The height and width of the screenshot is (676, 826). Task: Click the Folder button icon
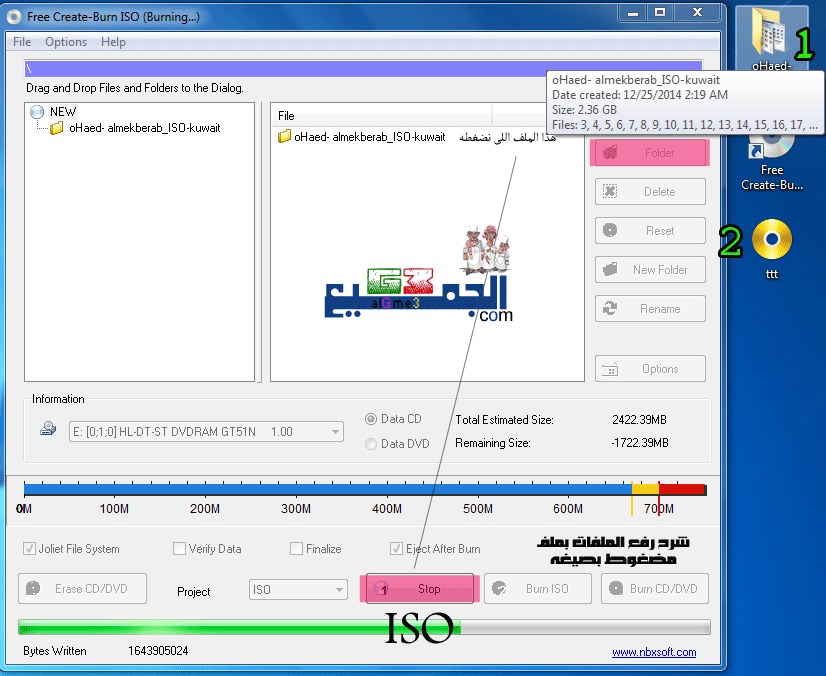610,153
